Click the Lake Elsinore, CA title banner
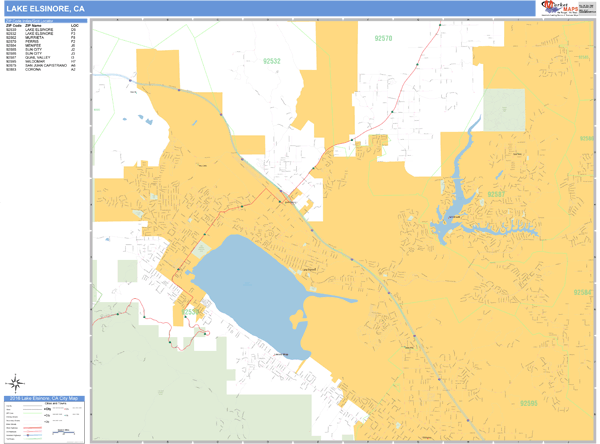This screenshot has width=600, height=444. [45, 8]
